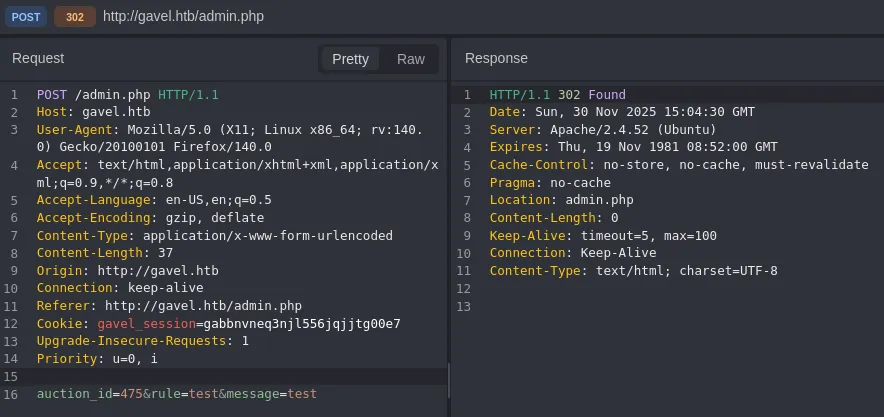
Task: Click the Content-Length: 37 request header
Action: tap(91, 253)
